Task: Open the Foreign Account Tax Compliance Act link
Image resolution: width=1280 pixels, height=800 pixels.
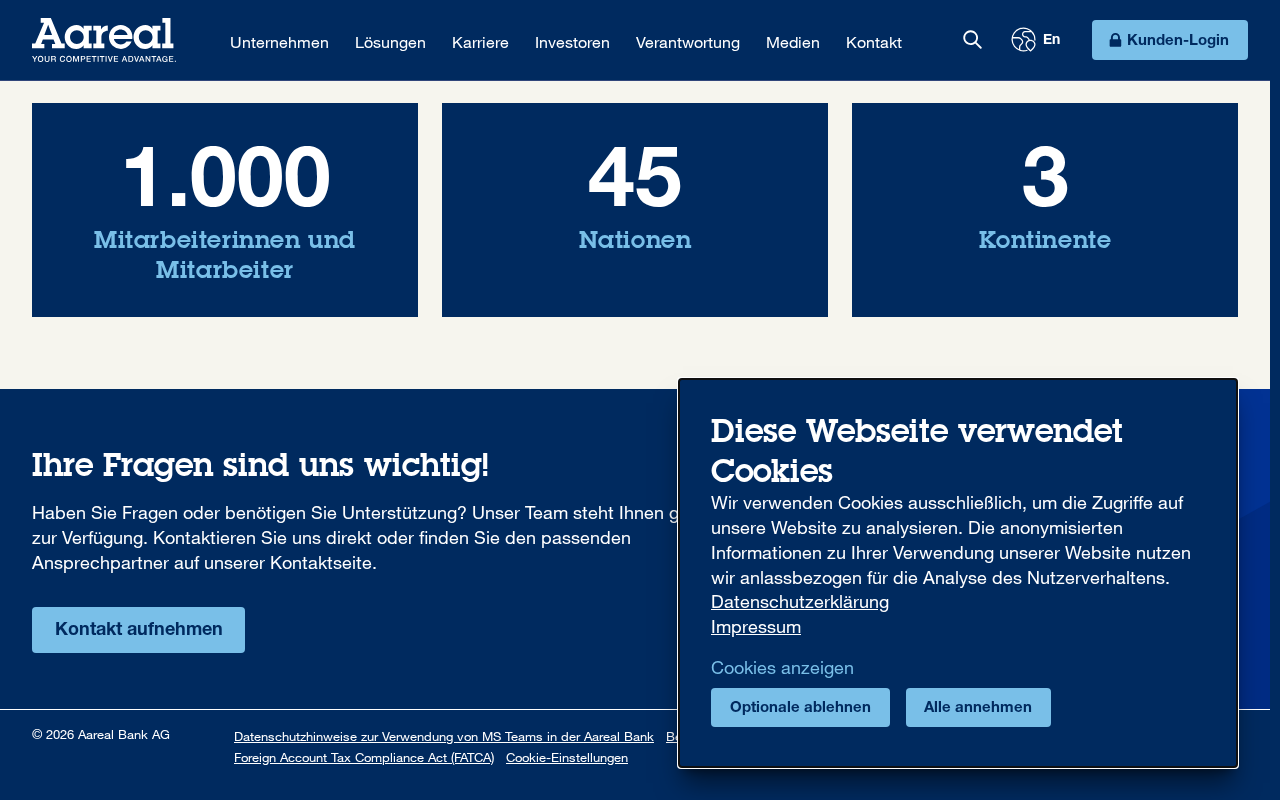Action: [364, 758]
